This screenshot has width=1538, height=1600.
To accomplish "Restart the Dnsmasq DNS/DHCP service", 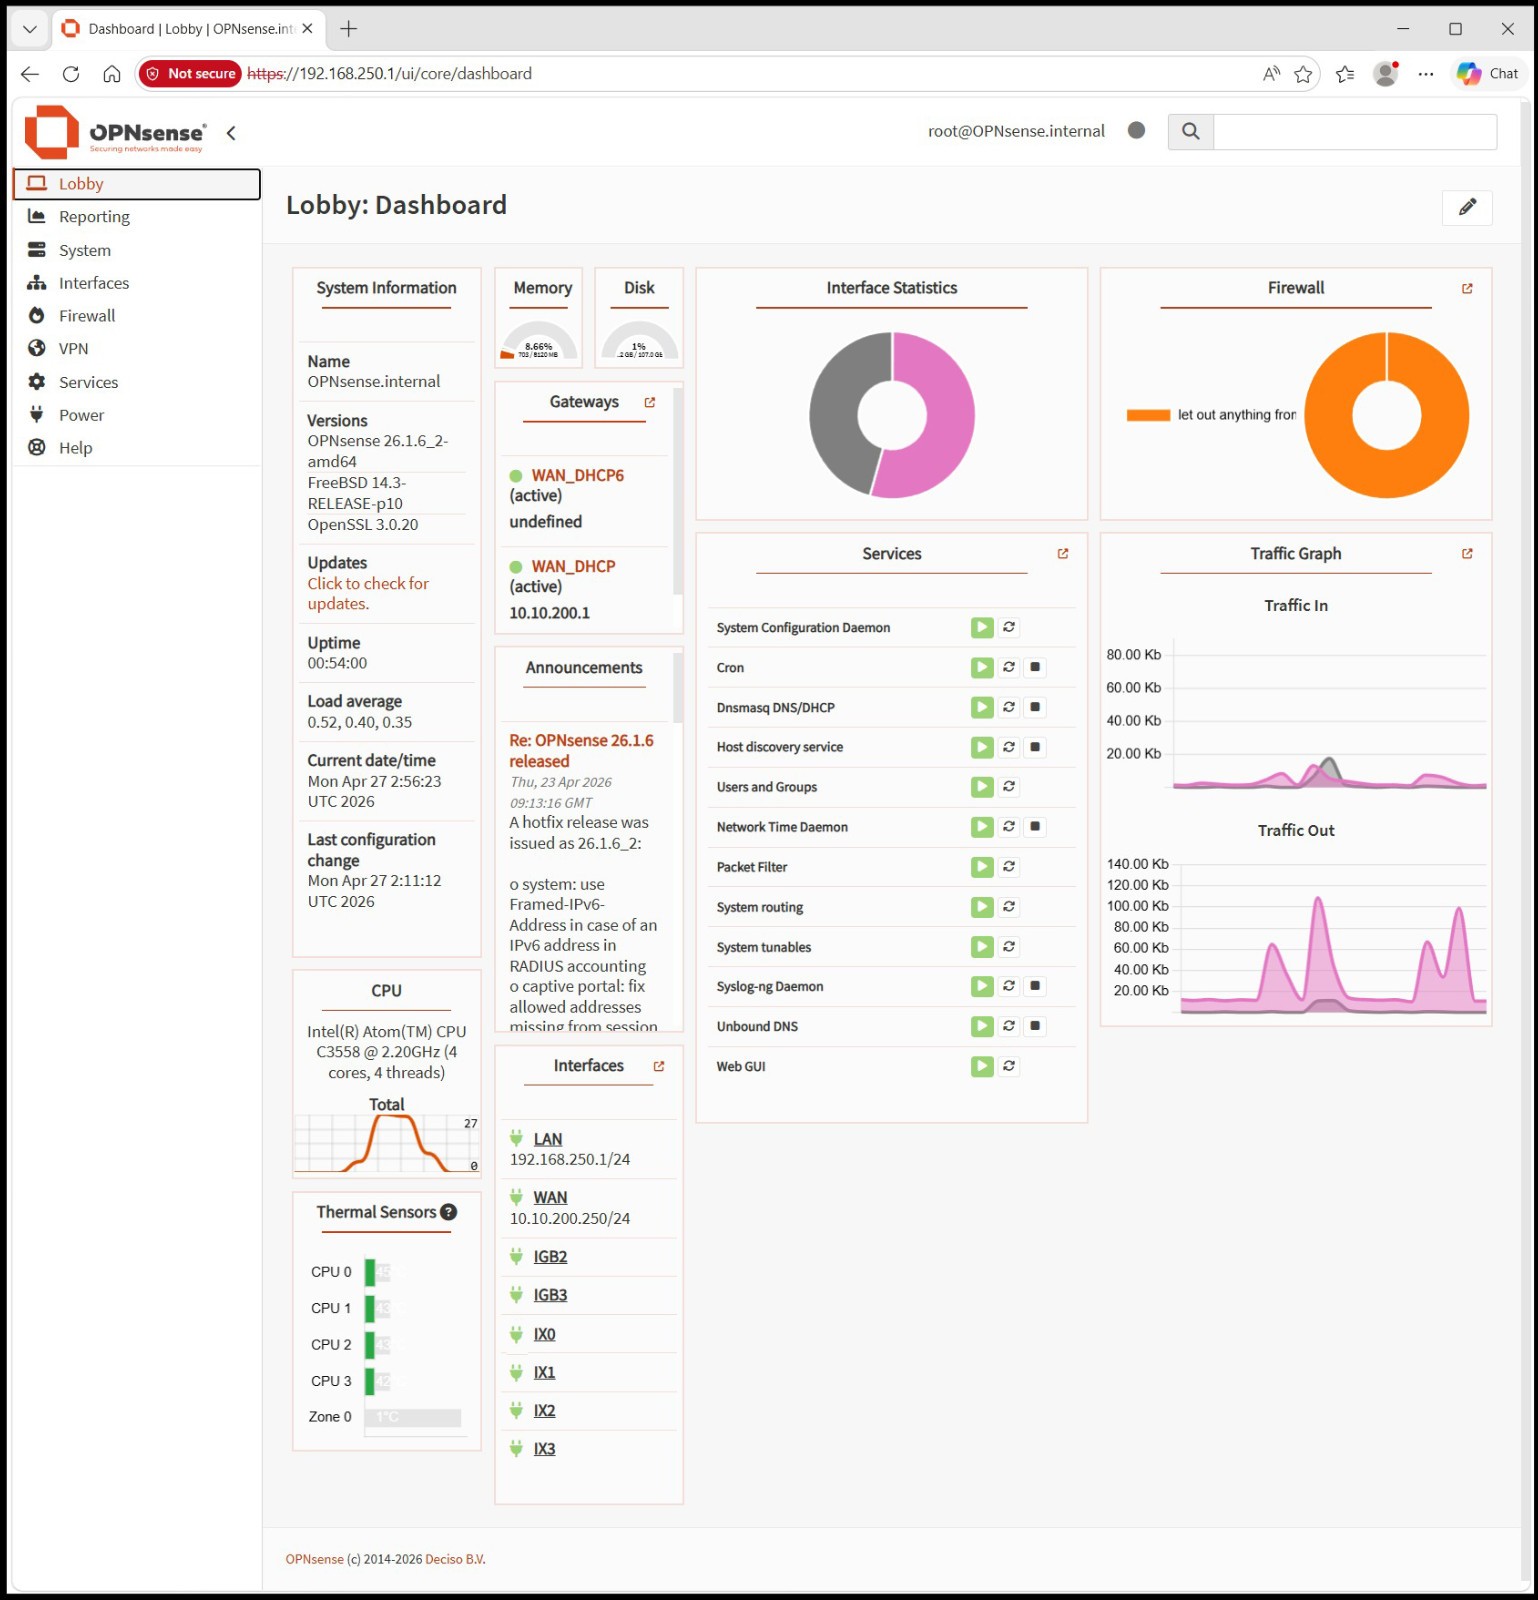I will click(1009, 707).
